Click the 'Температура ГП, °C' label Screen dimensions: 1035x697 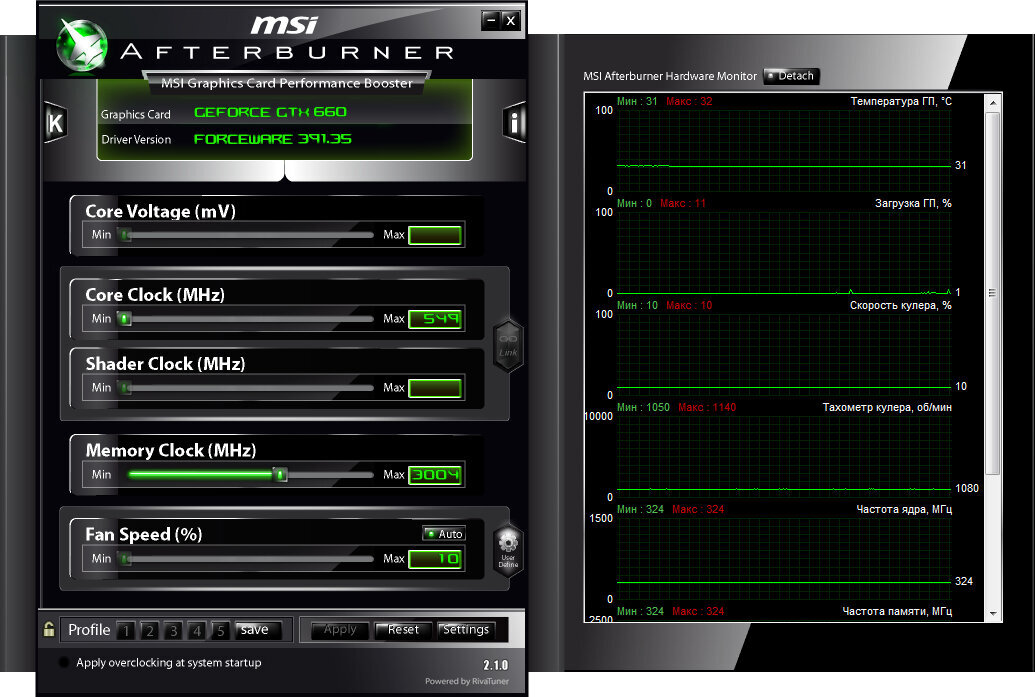[901, 101]
